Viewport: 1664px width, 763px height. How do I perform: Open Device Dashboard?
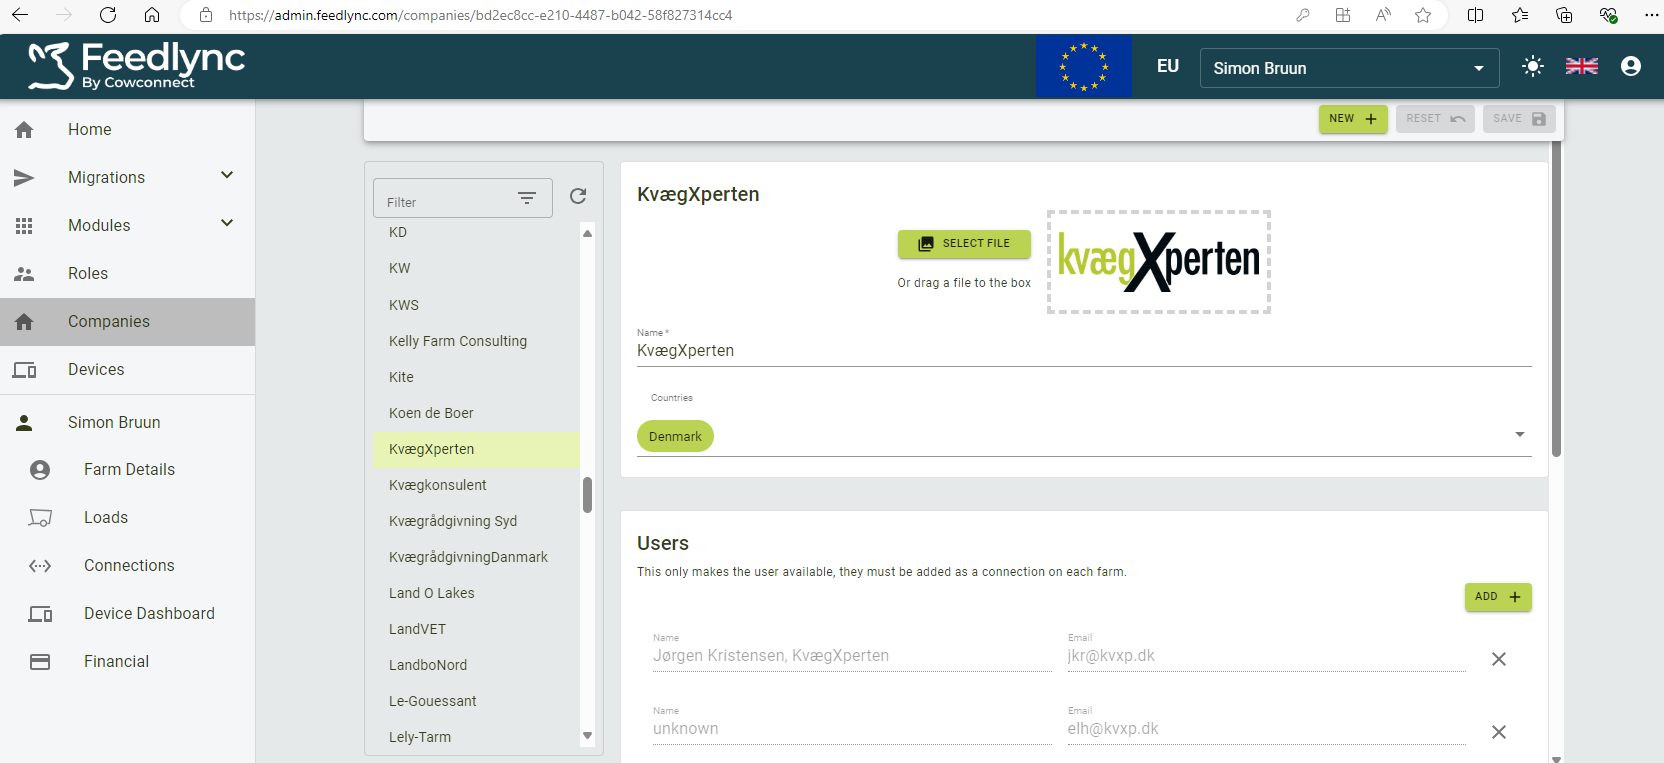[x=127, y=614]
